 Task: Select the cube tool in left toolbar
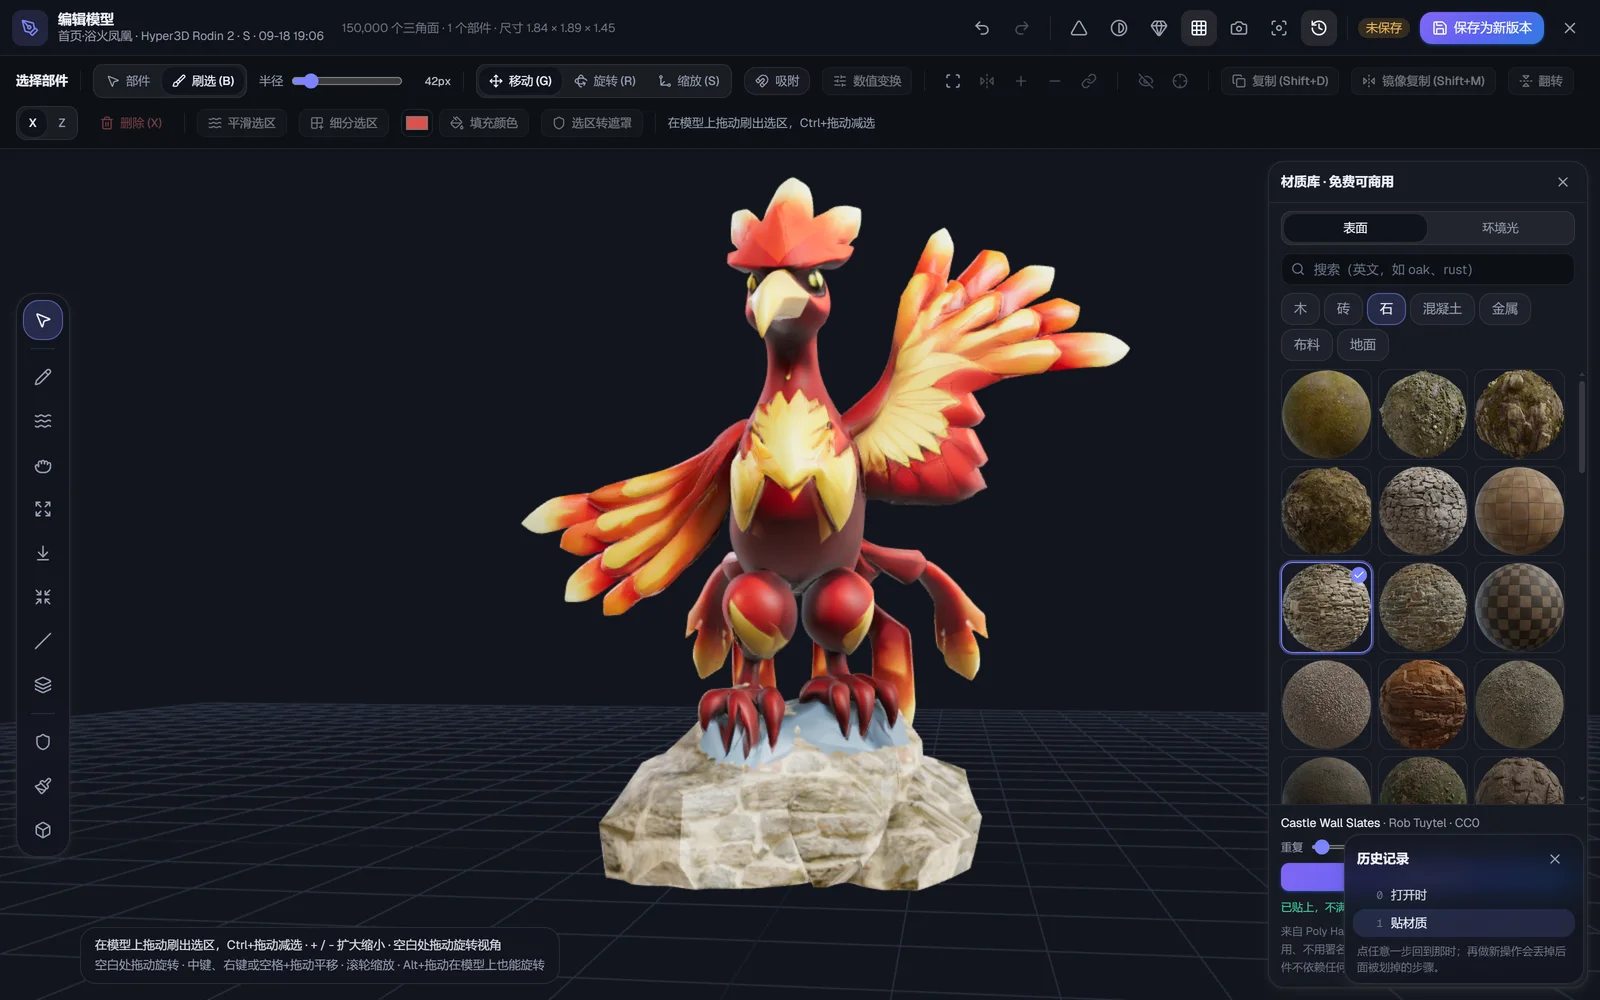click(43, 830)
